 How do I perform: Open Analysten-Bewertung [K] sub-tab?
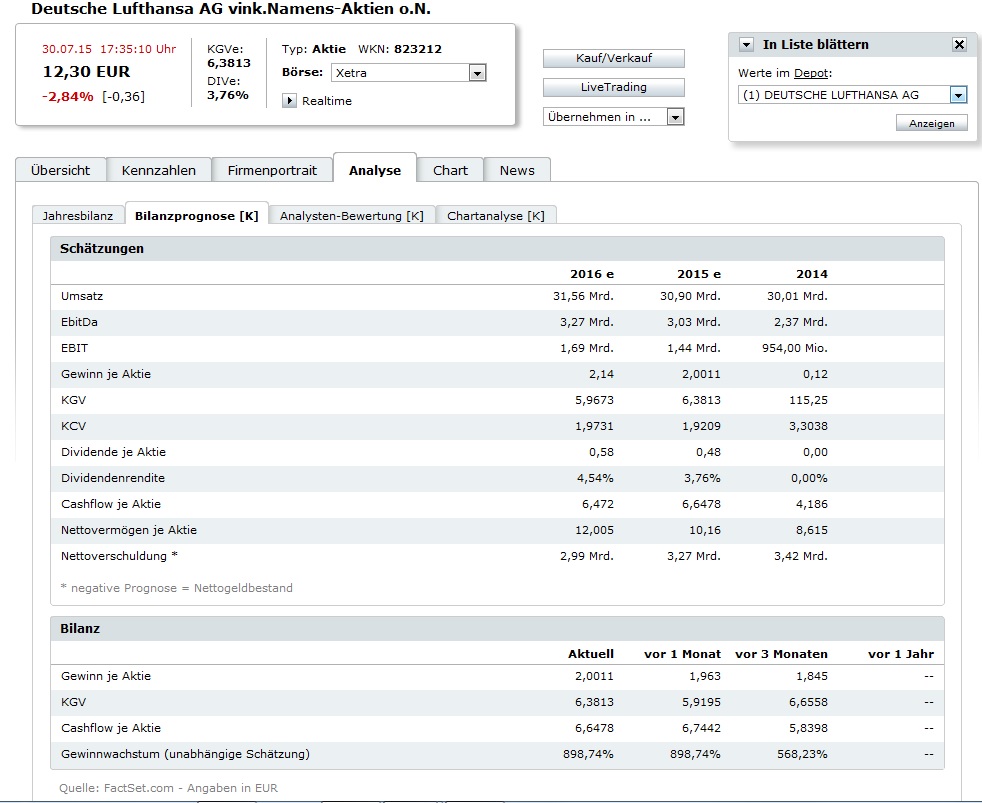pos(351,216)
